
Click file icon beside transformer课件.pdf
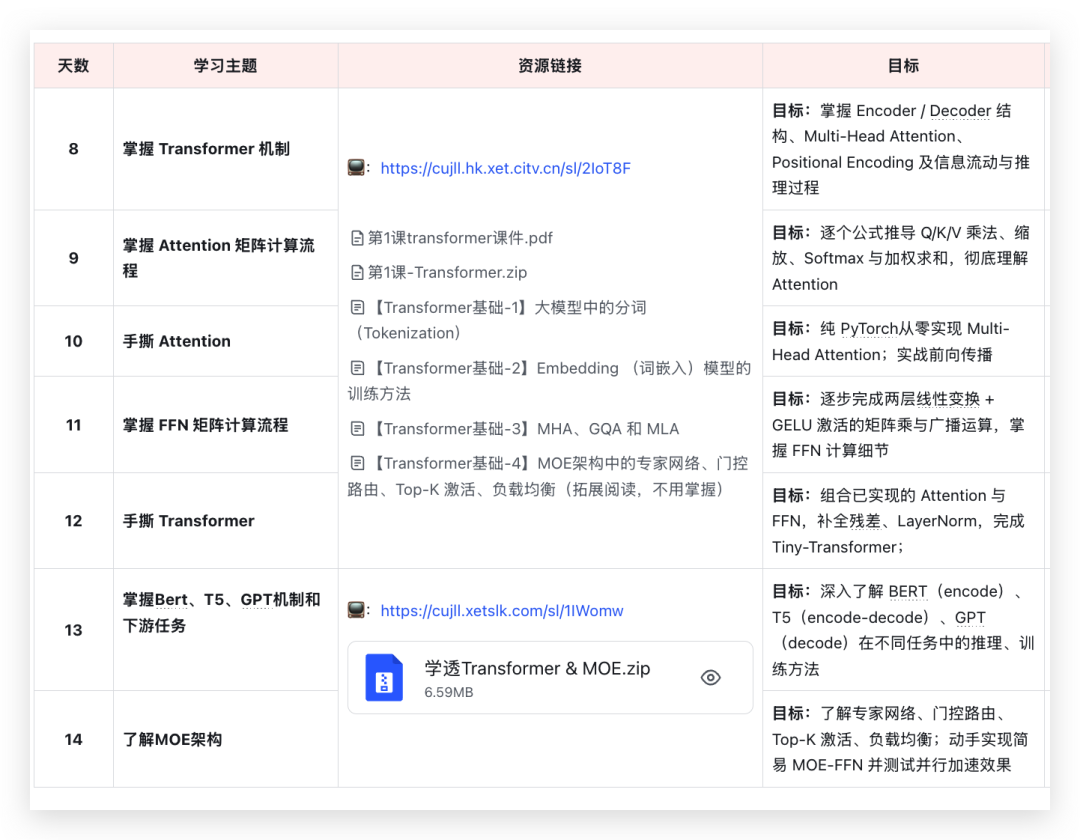pos(357,238)
